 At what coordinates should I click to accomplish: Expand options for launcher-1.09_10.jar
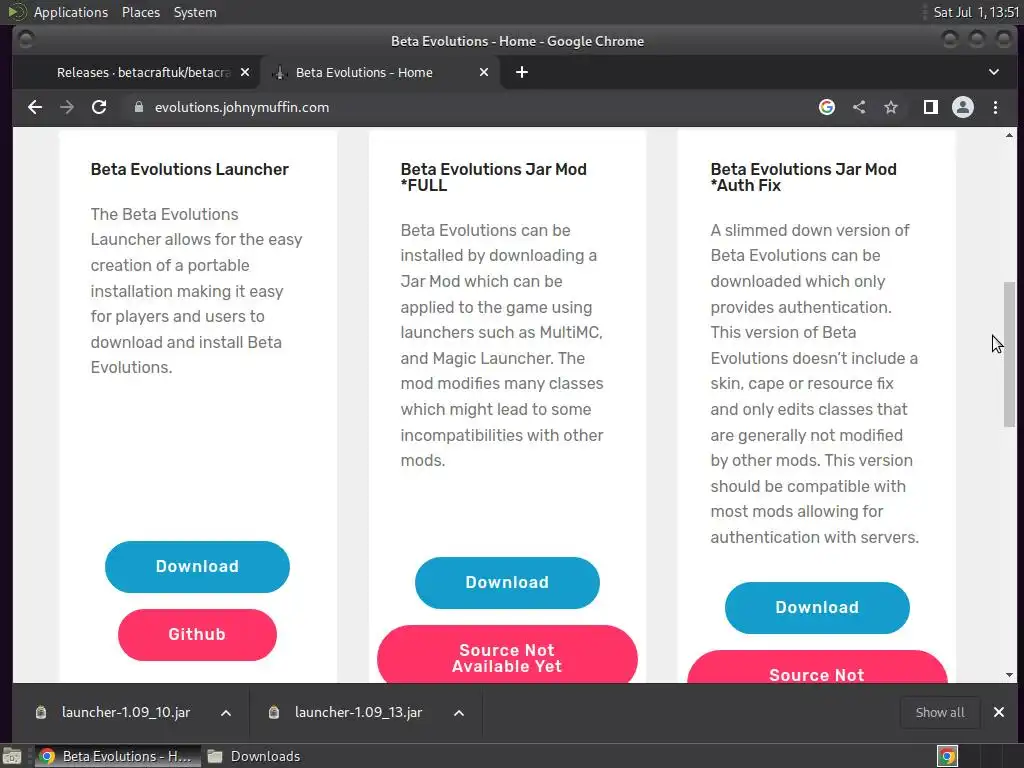[226, 713]
